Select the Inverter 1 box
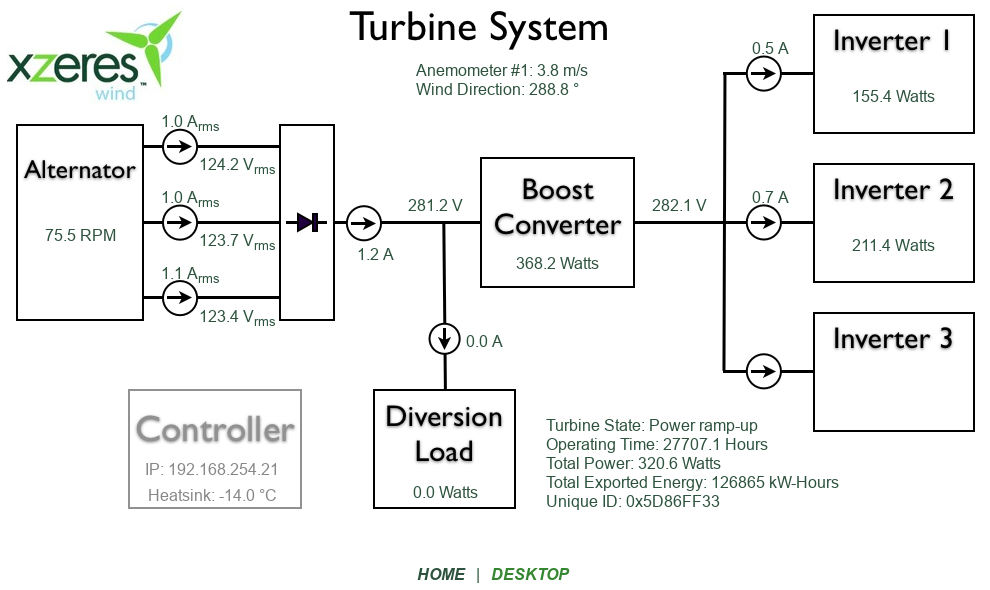Viewport: 990px width, 590px height. click(x=893, y=73)
